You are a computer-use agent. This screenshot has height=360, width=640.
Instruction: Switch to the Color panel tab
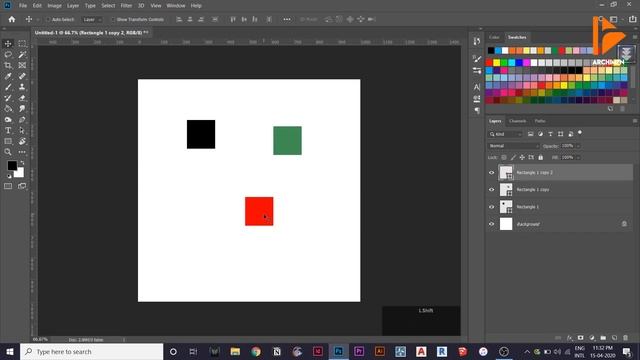pyautogui.click(x=494, y=37)
